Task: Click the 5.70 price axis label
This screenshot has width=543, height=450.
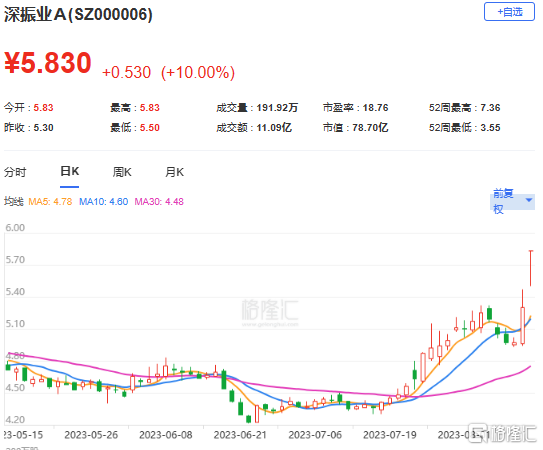Action: pos(15,260)
